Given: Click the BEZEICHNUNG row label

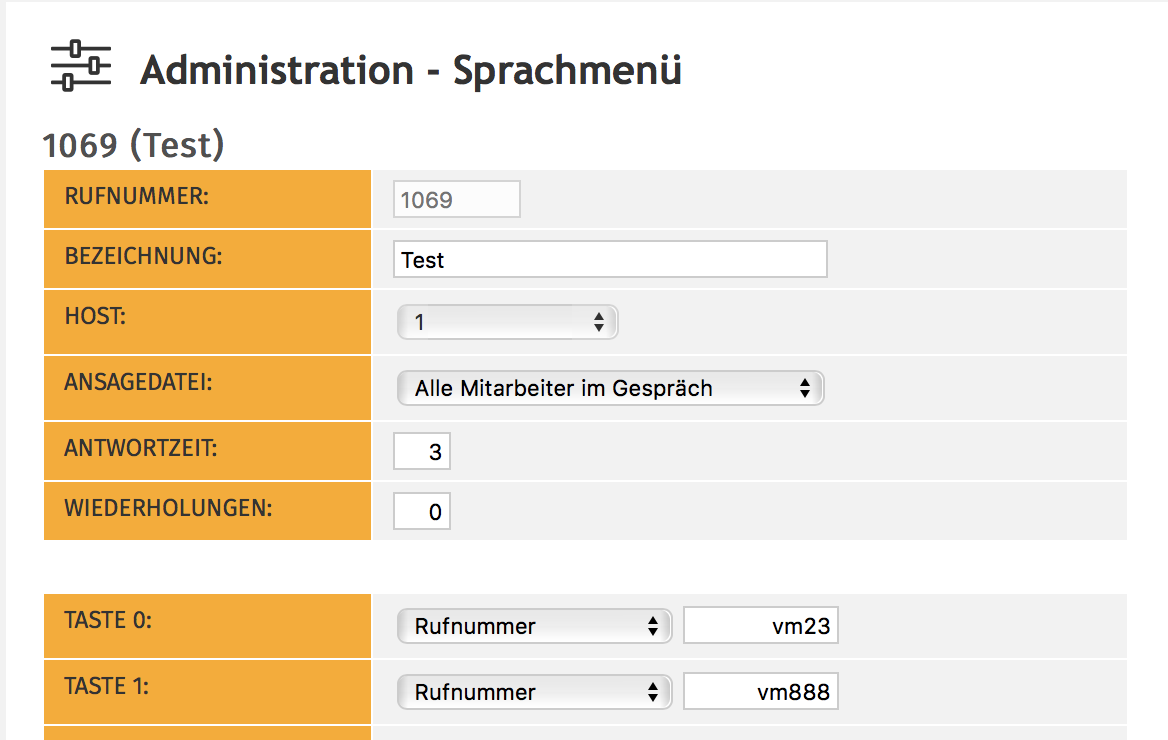Looking at the screenshot, I should pos(143,256).
